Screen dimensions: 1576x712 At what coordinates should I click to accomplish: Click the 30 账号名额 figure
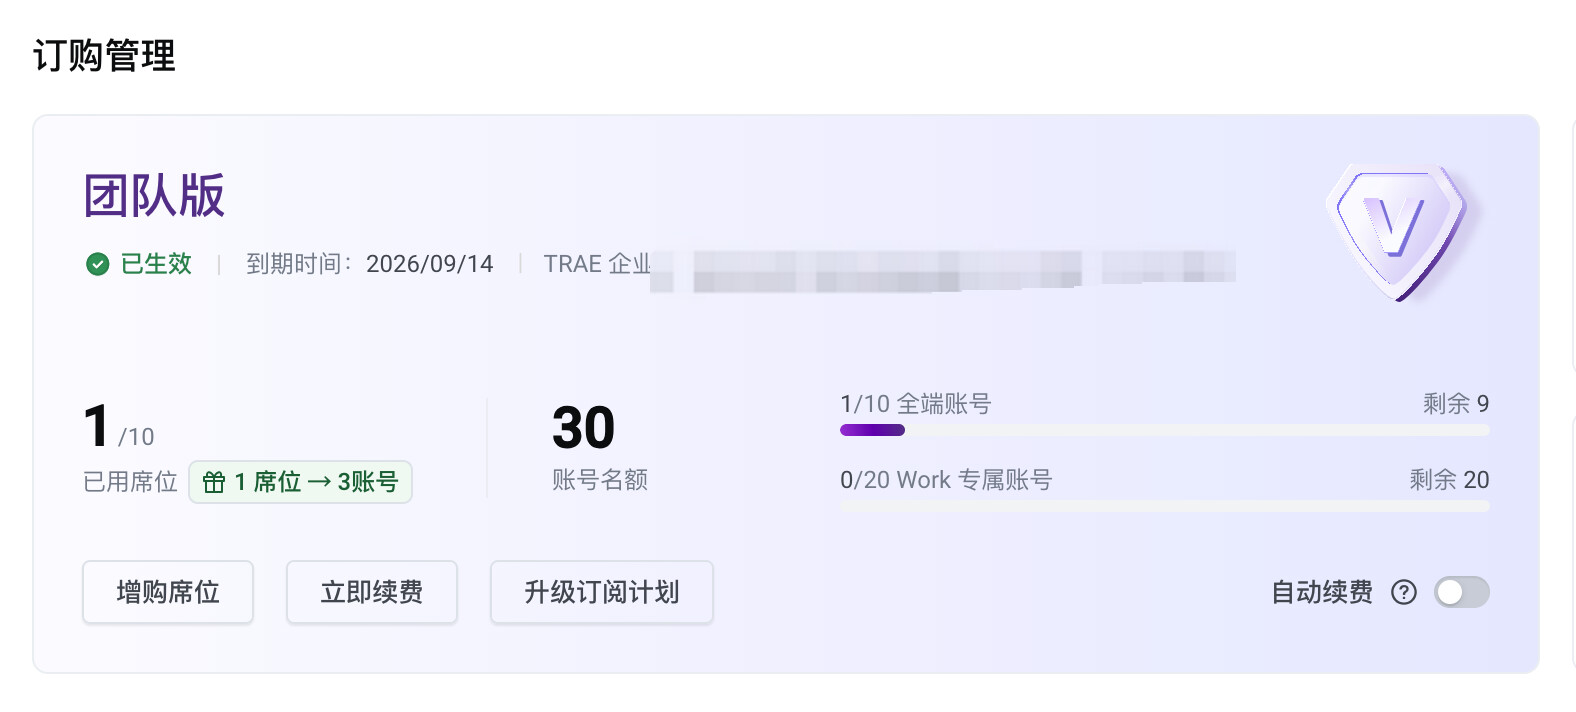tap(584, 428)
